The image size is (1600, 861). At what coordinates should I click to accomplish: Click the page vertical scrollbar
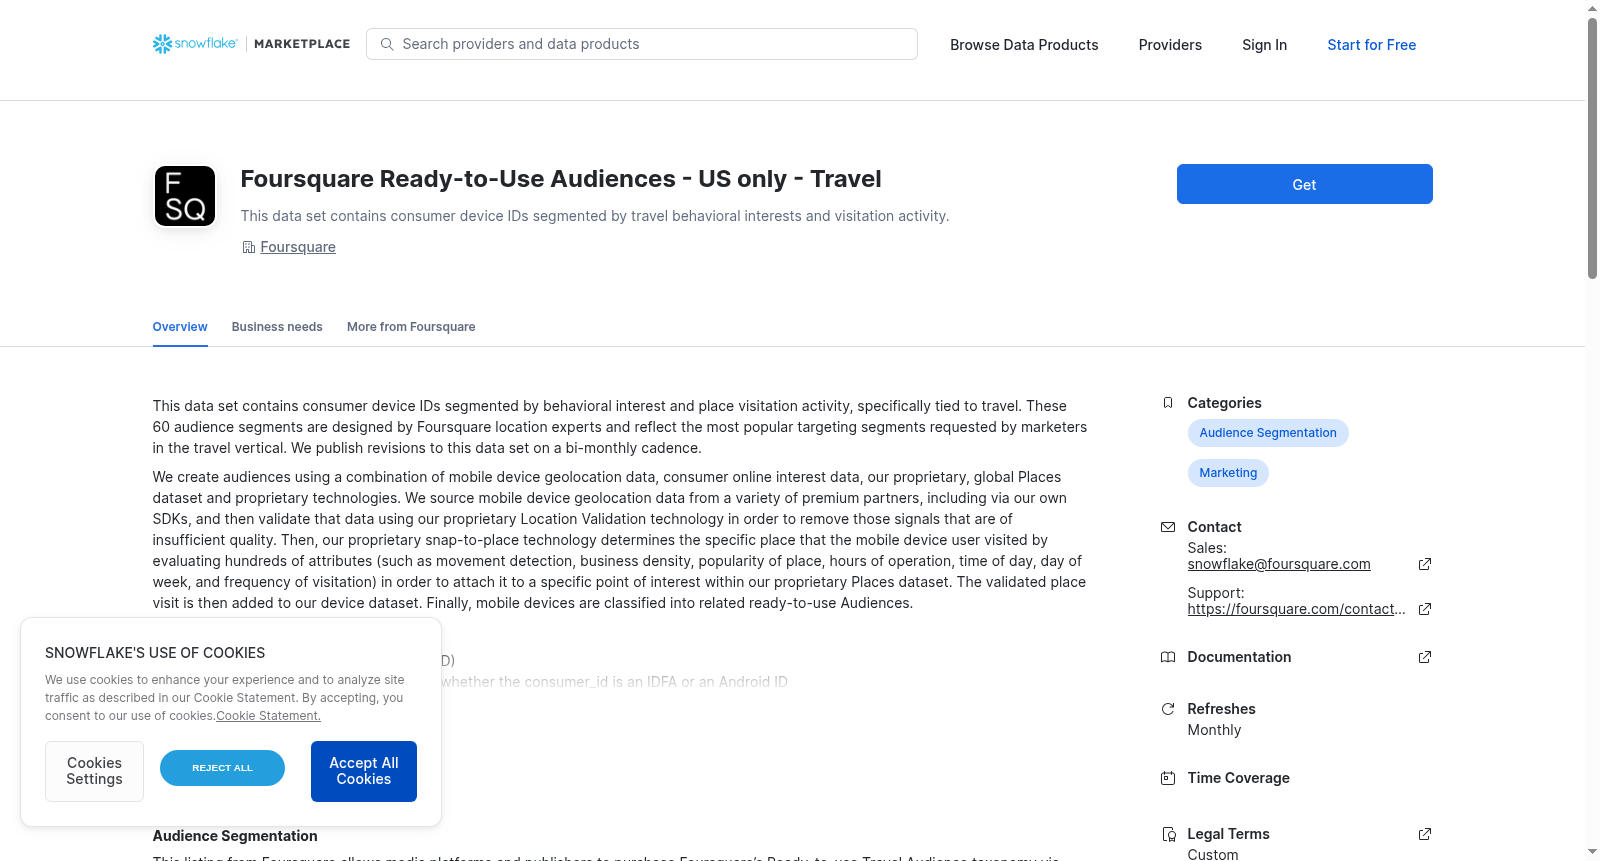pos(1592,148)
